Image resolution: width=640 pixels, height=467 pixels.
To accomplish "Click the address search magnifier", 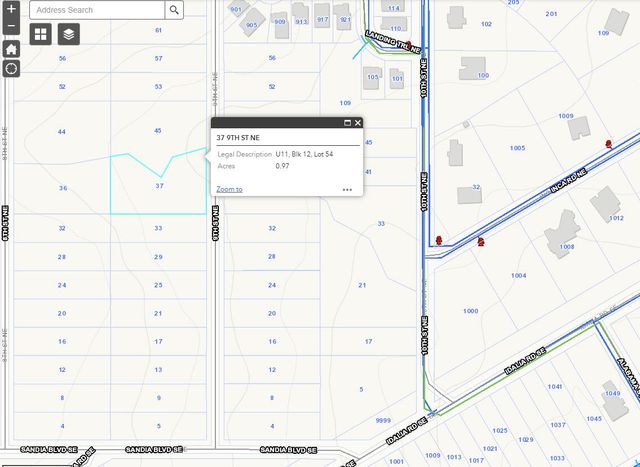I will tap(174, 10).
